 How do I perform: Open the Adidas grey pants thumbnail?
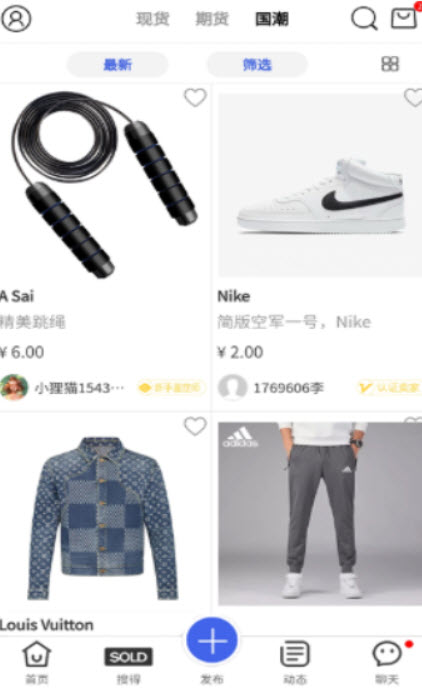click(320, 514)
